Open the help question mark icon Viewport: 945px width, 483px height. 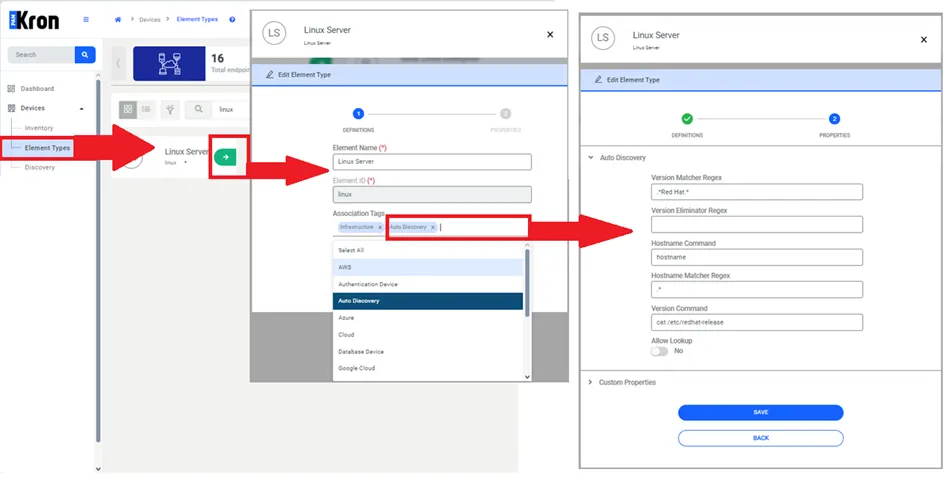click(232, 20)
